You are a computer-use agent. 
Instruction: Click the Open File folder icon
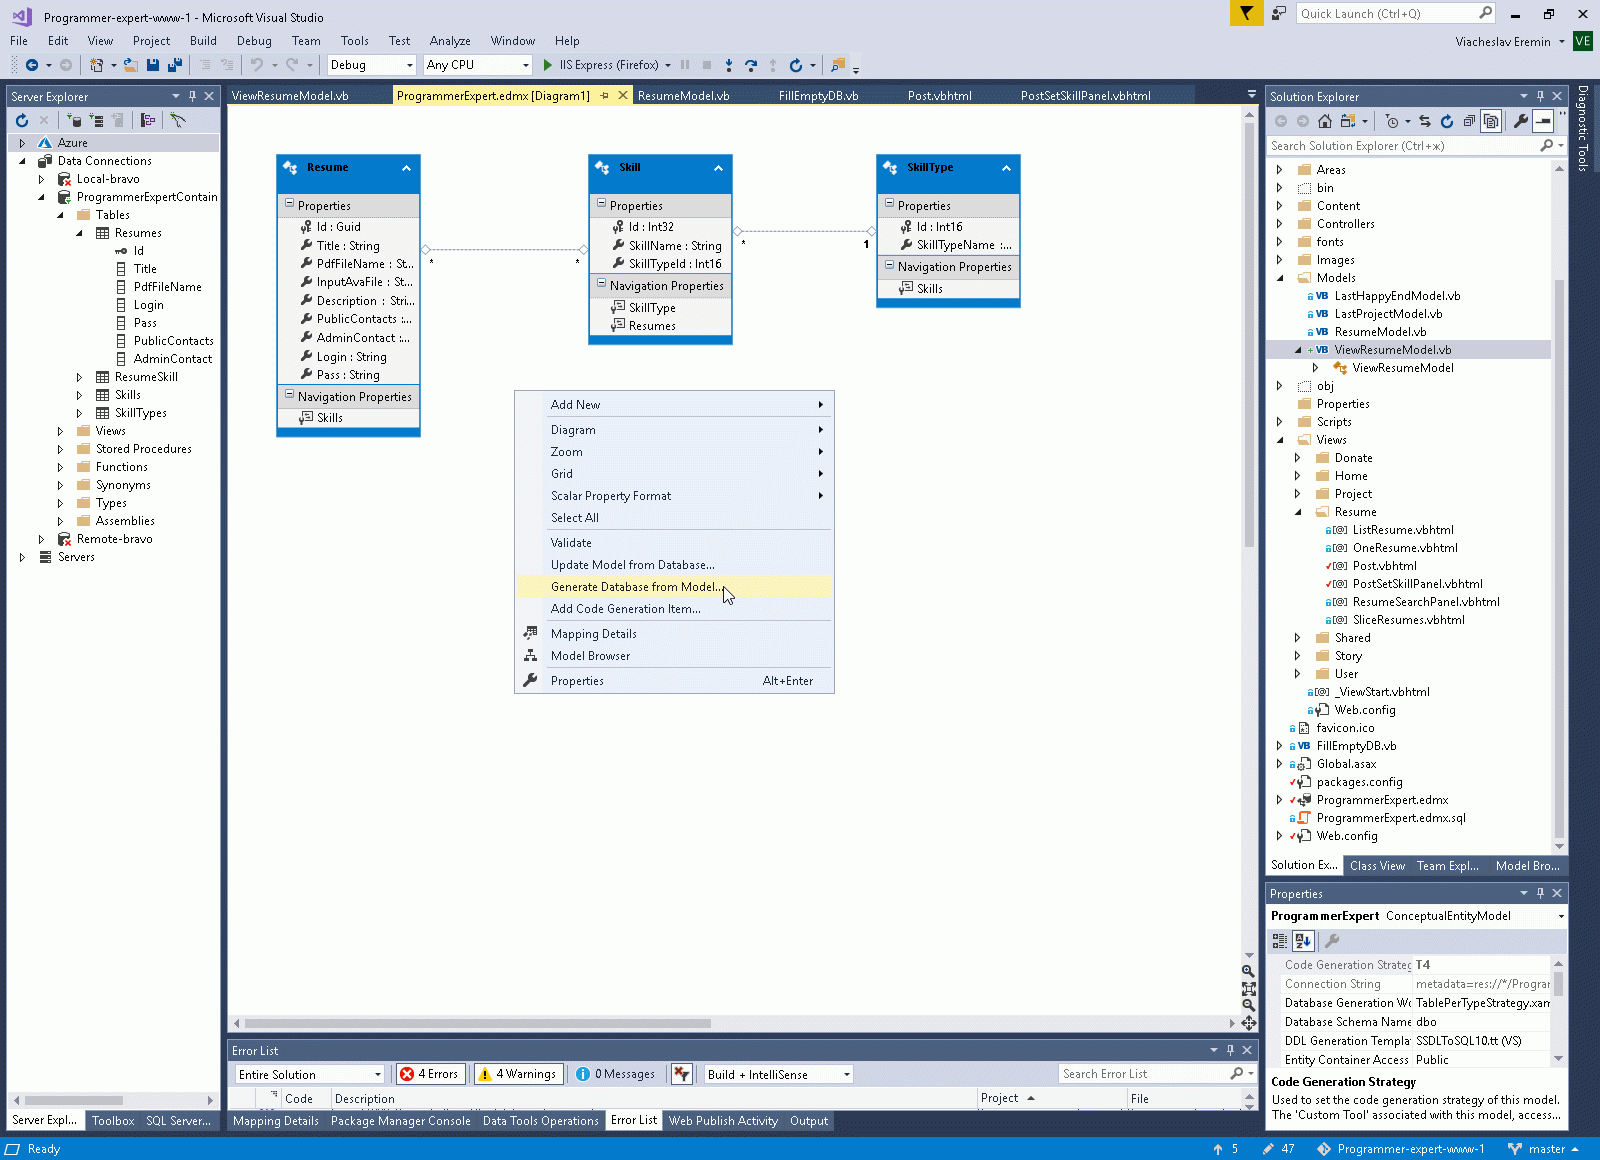[130, 65]
